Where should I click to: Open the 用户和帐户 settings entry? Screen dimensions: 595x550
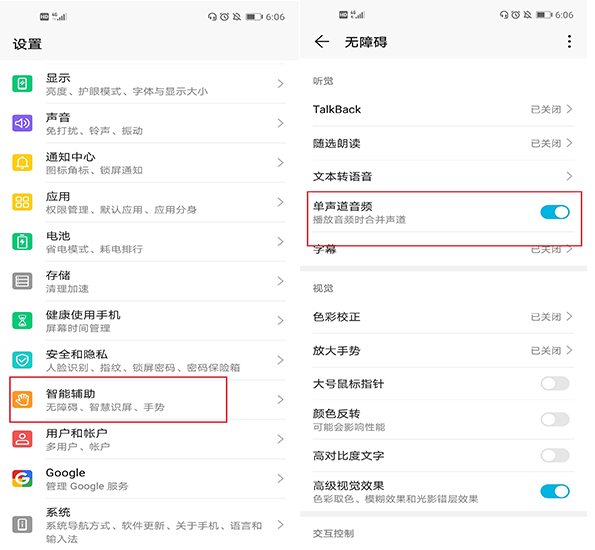(149, 439)
